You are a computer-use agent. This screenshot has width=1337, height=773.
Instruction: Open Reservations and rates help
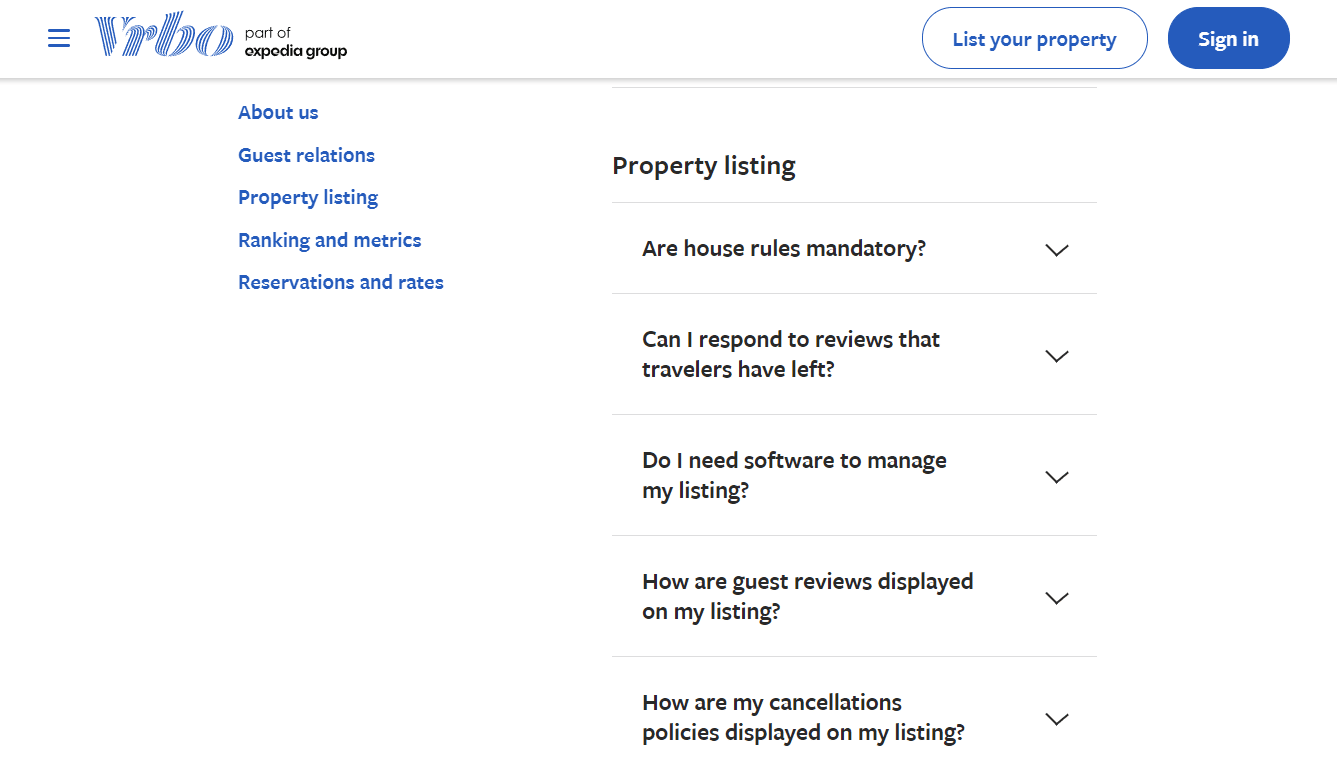pos(340,282)
